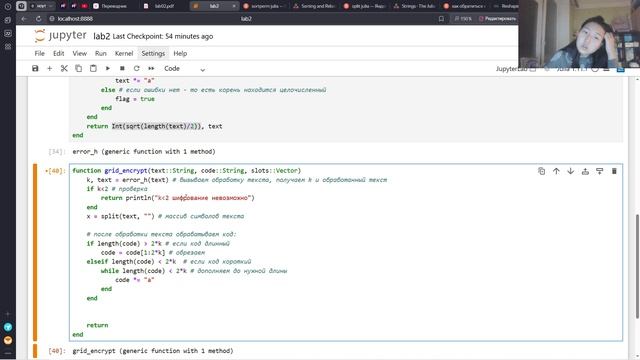Image resolution: width=640 pixels, height=360 pixels.
Task: Open the Settings menu
Action: coord(153,53)
